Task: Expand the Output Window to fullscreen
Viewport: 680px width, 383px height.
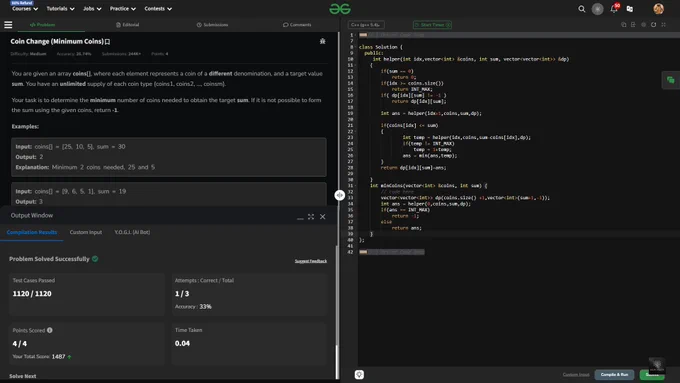Action: pos(311,216)
